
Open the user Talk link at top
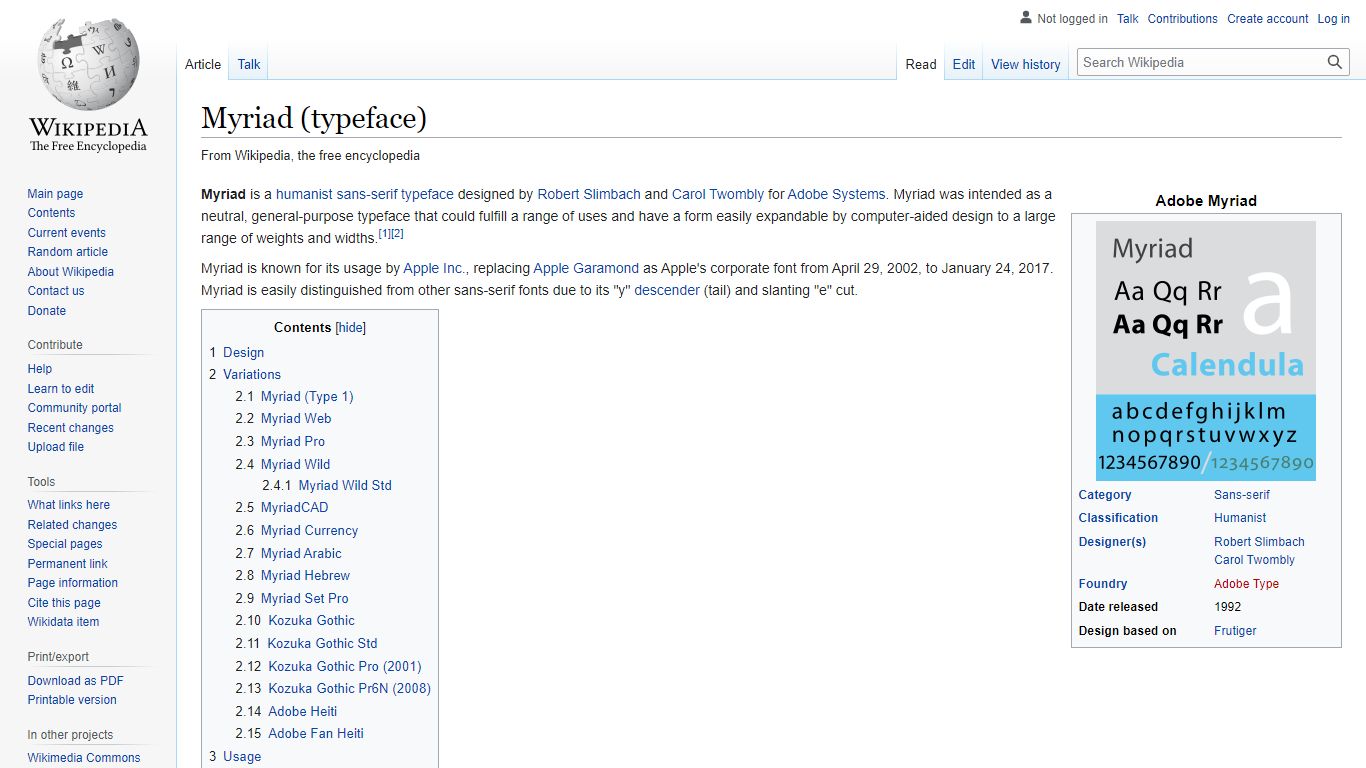tap(1128, 19)
